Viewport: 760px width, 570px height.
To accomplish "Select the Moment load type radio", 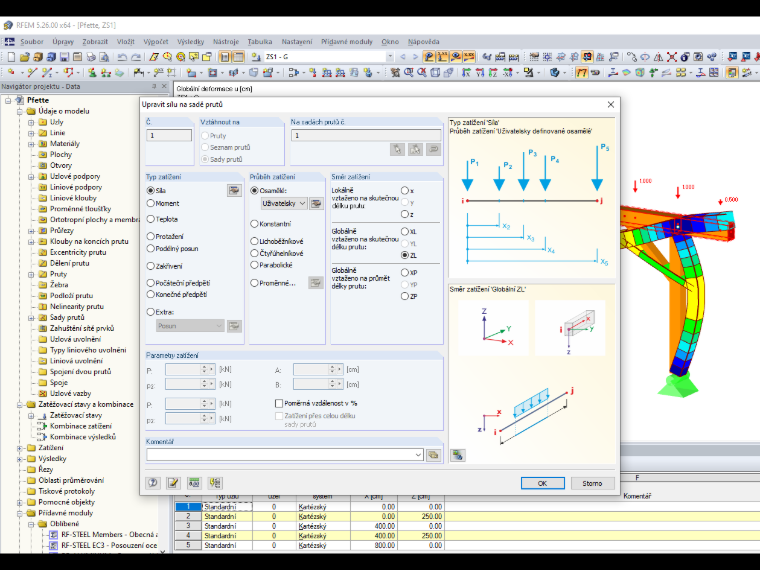I will (x=151, y=204).
